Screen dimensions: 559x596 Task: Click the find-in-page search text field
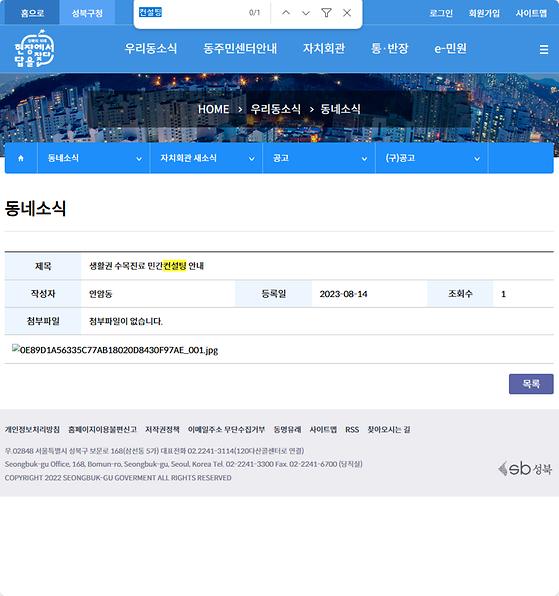tap(190, 13)
